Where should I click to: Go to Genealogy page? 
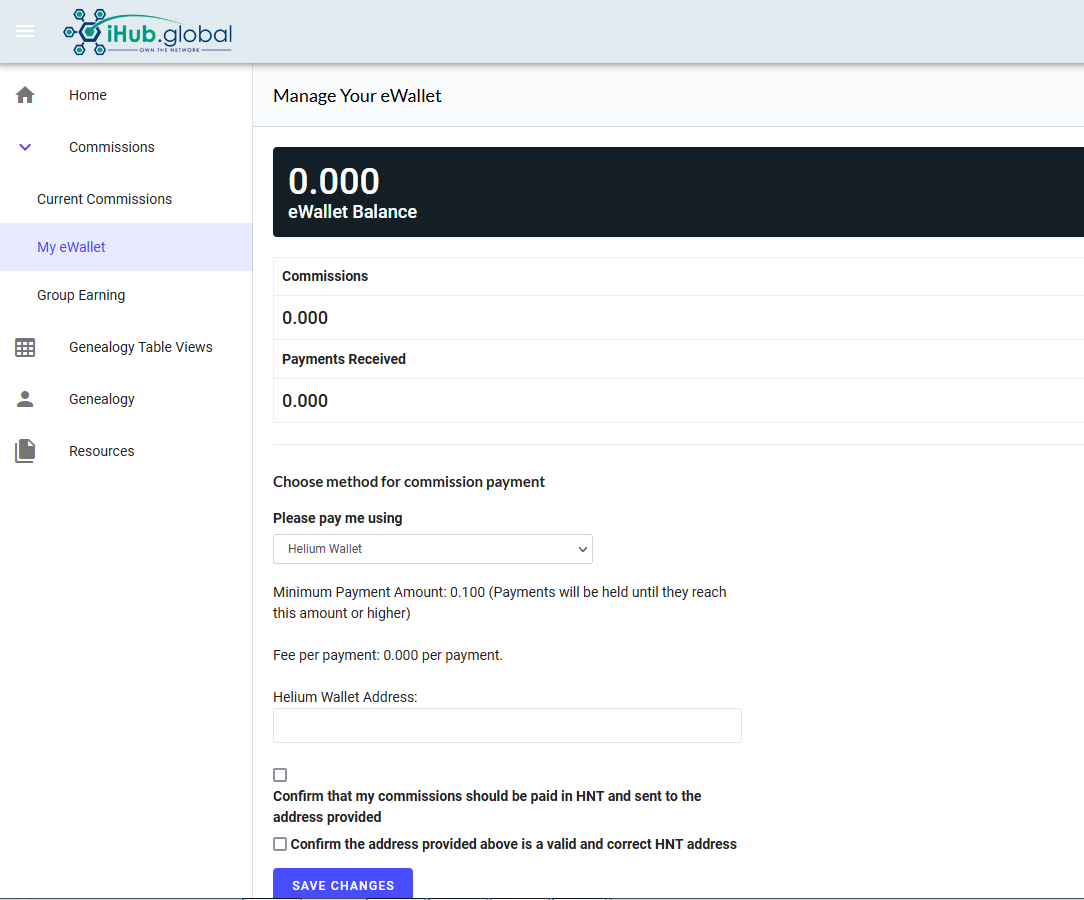click(x=102, y=399)
